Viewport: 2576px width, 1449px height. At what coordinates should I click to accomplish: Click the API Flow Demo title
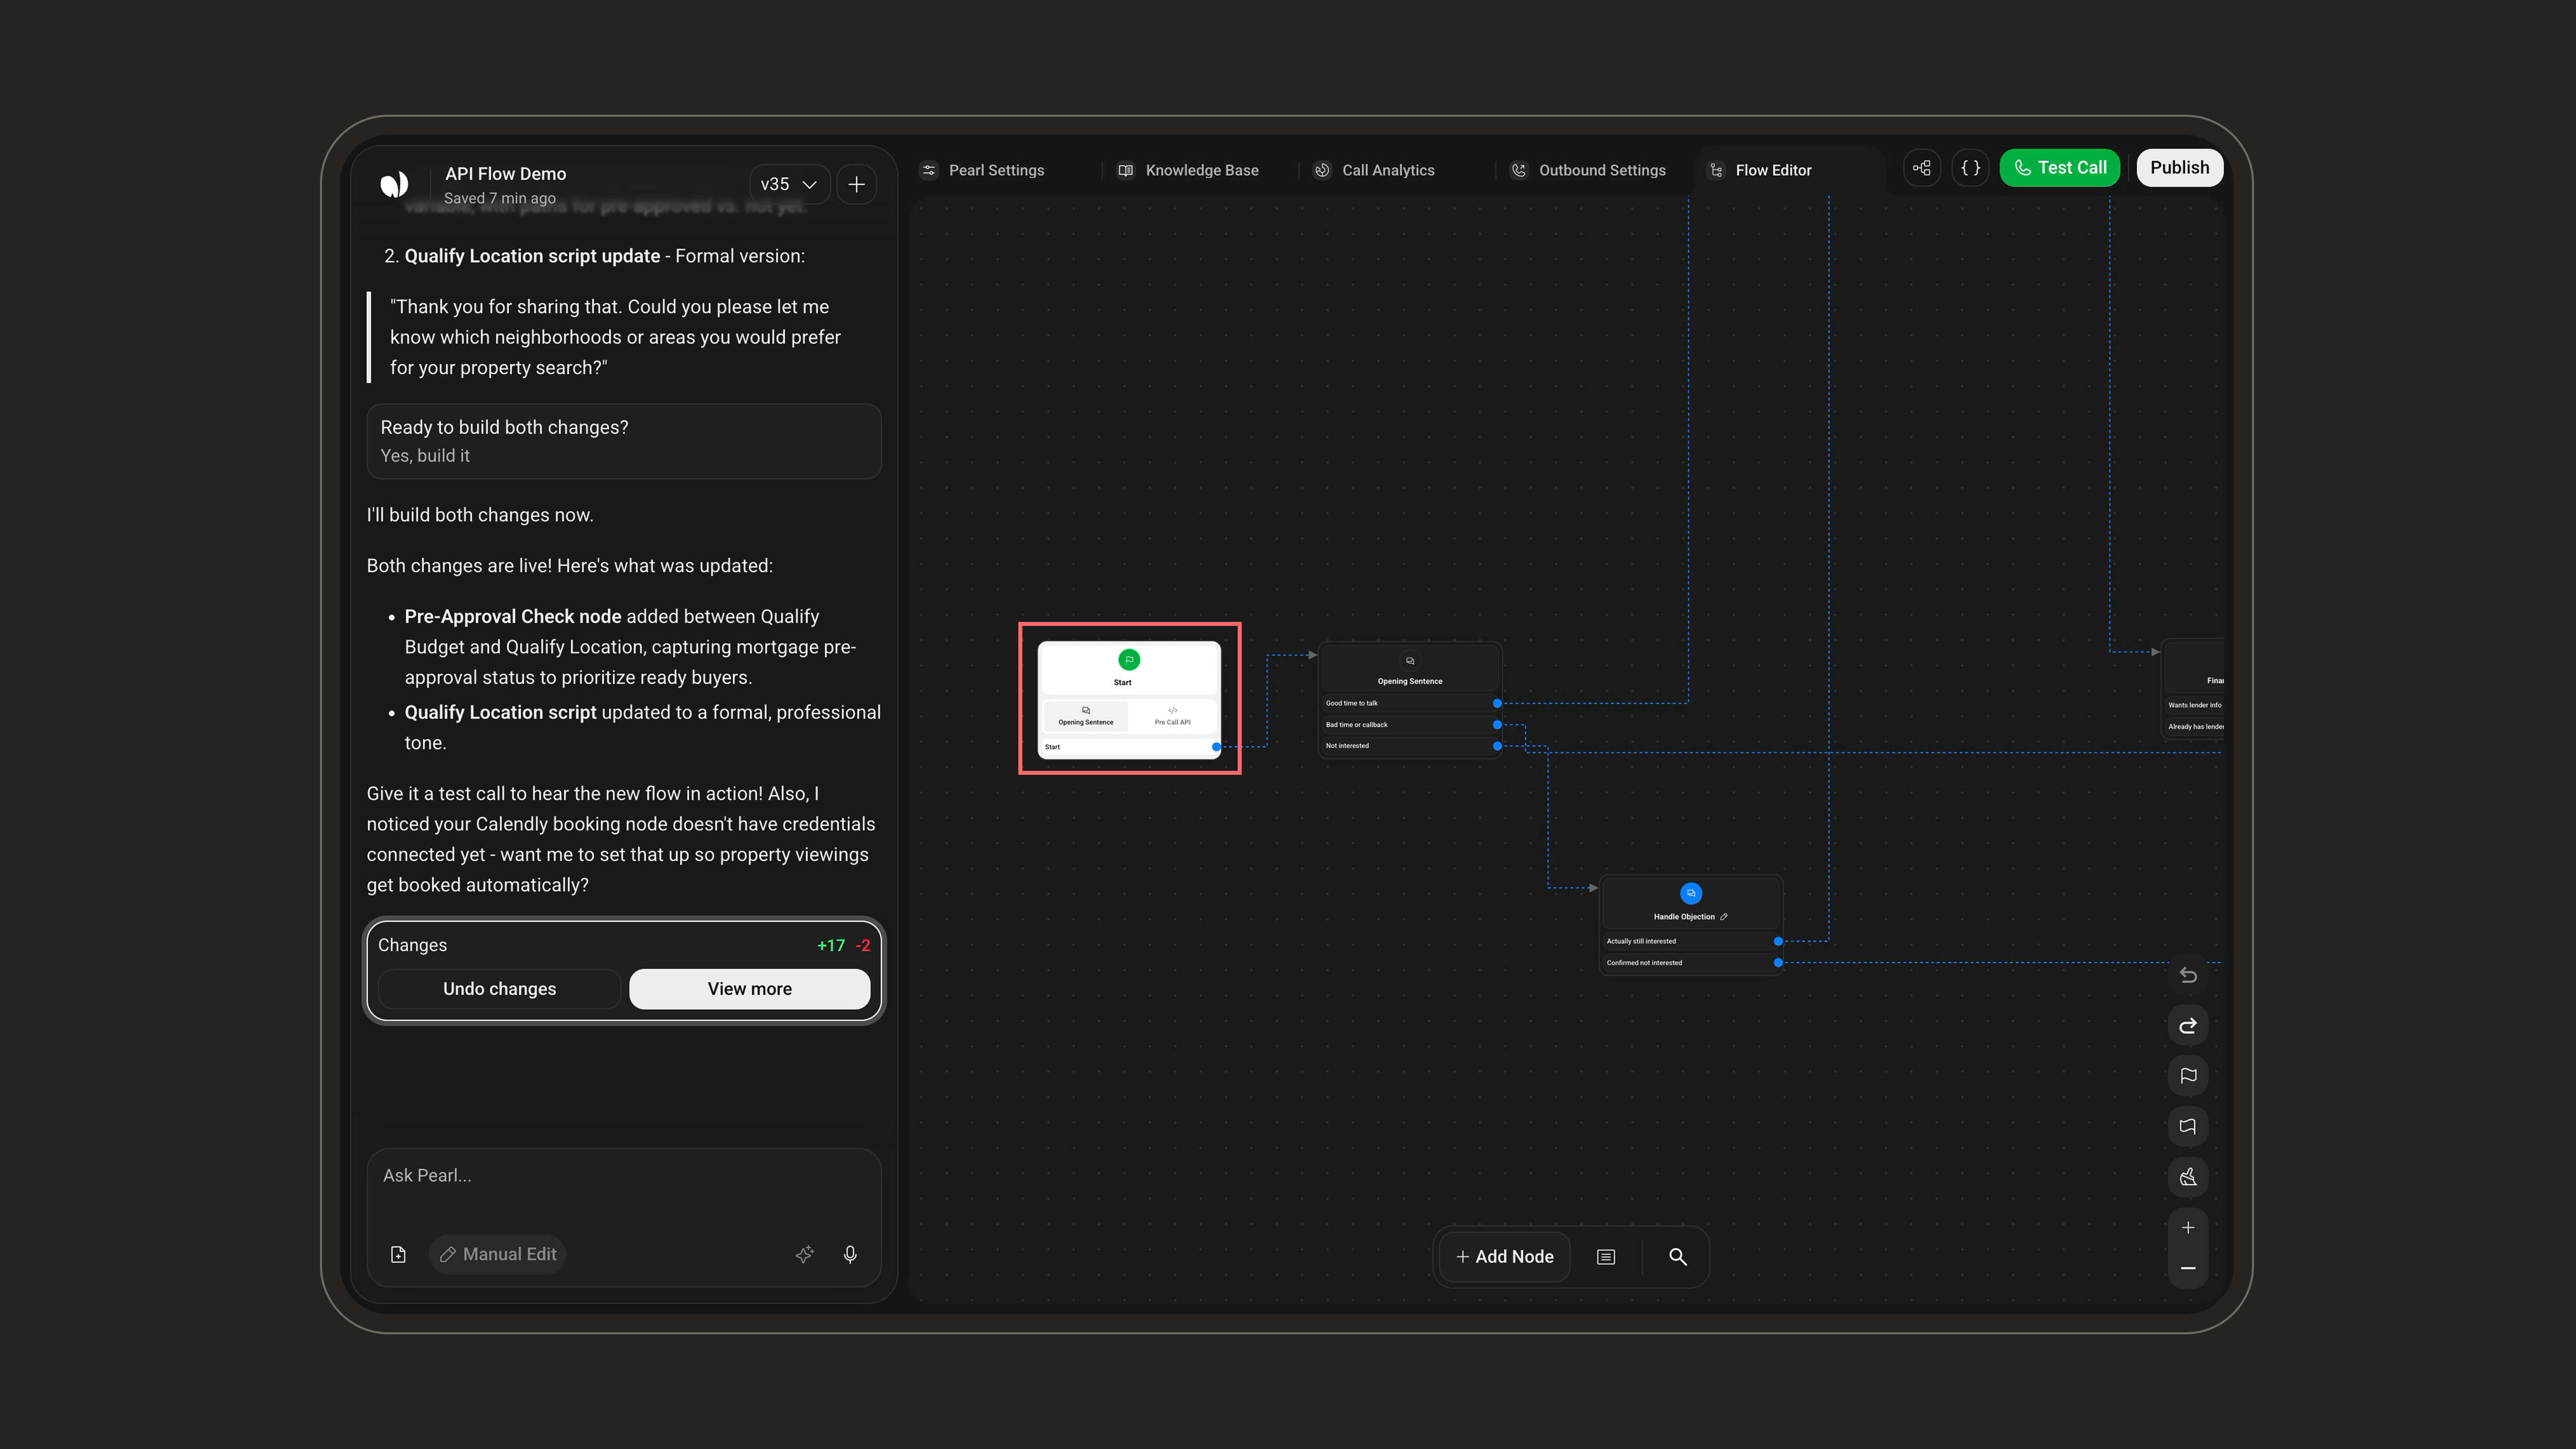(x=505, y=174)
